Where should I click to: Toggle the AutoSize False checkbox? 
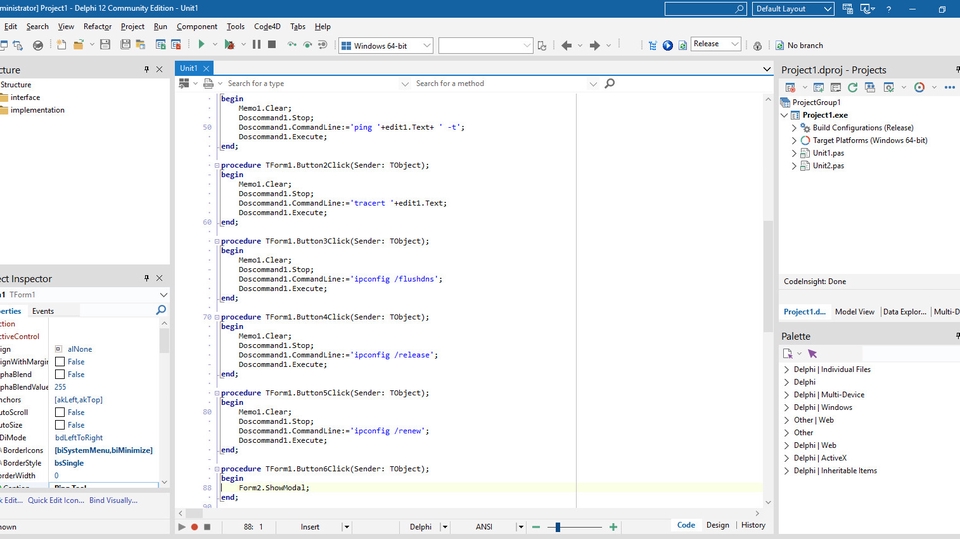pos(60,425)
